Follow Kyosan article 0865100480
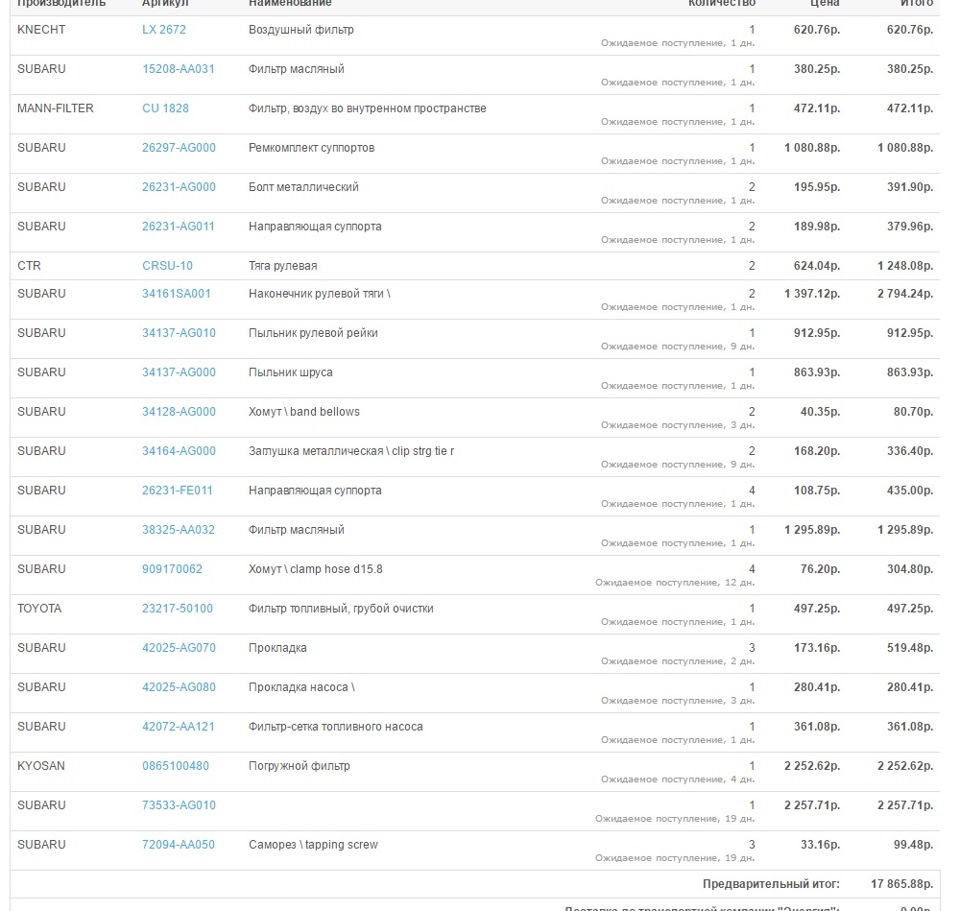 (176, 766)
